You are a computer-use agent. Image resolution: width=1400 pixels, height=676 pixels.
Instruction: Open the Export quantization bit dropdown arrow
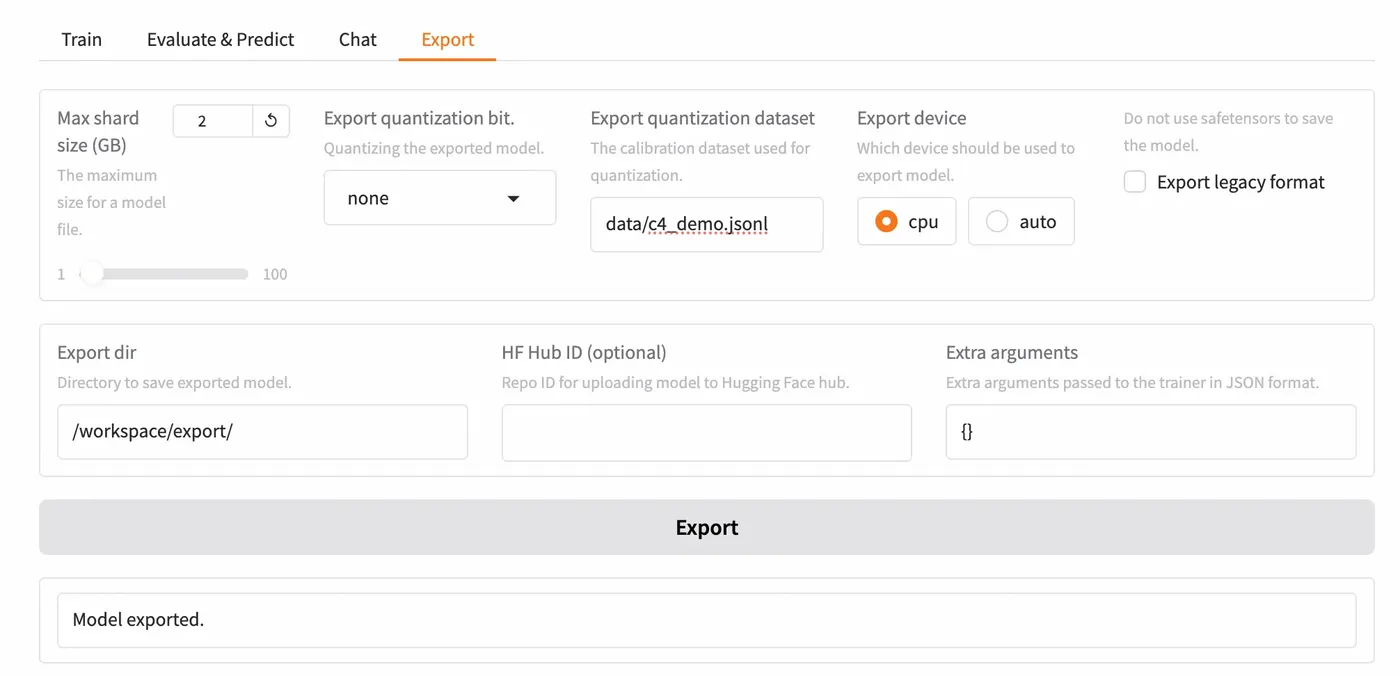(x=513, y=198)
